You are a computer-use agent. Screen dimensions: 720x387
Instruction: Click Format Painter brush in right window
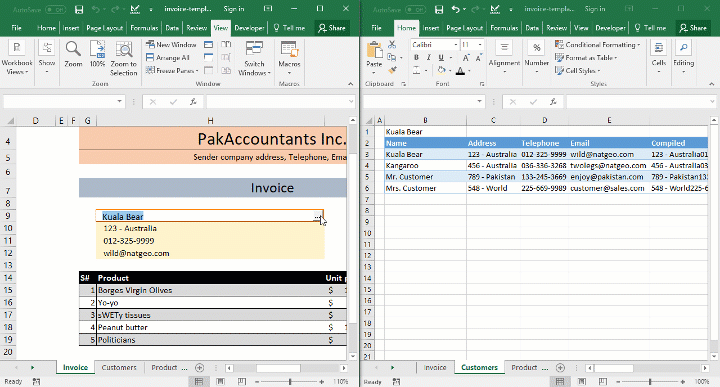tap(392, 70)
